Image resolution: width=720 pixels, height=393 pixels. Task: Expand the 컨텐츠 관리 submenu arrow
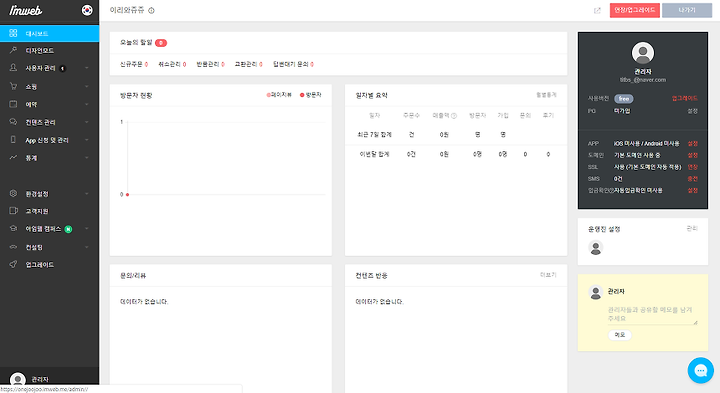point(87,122)
